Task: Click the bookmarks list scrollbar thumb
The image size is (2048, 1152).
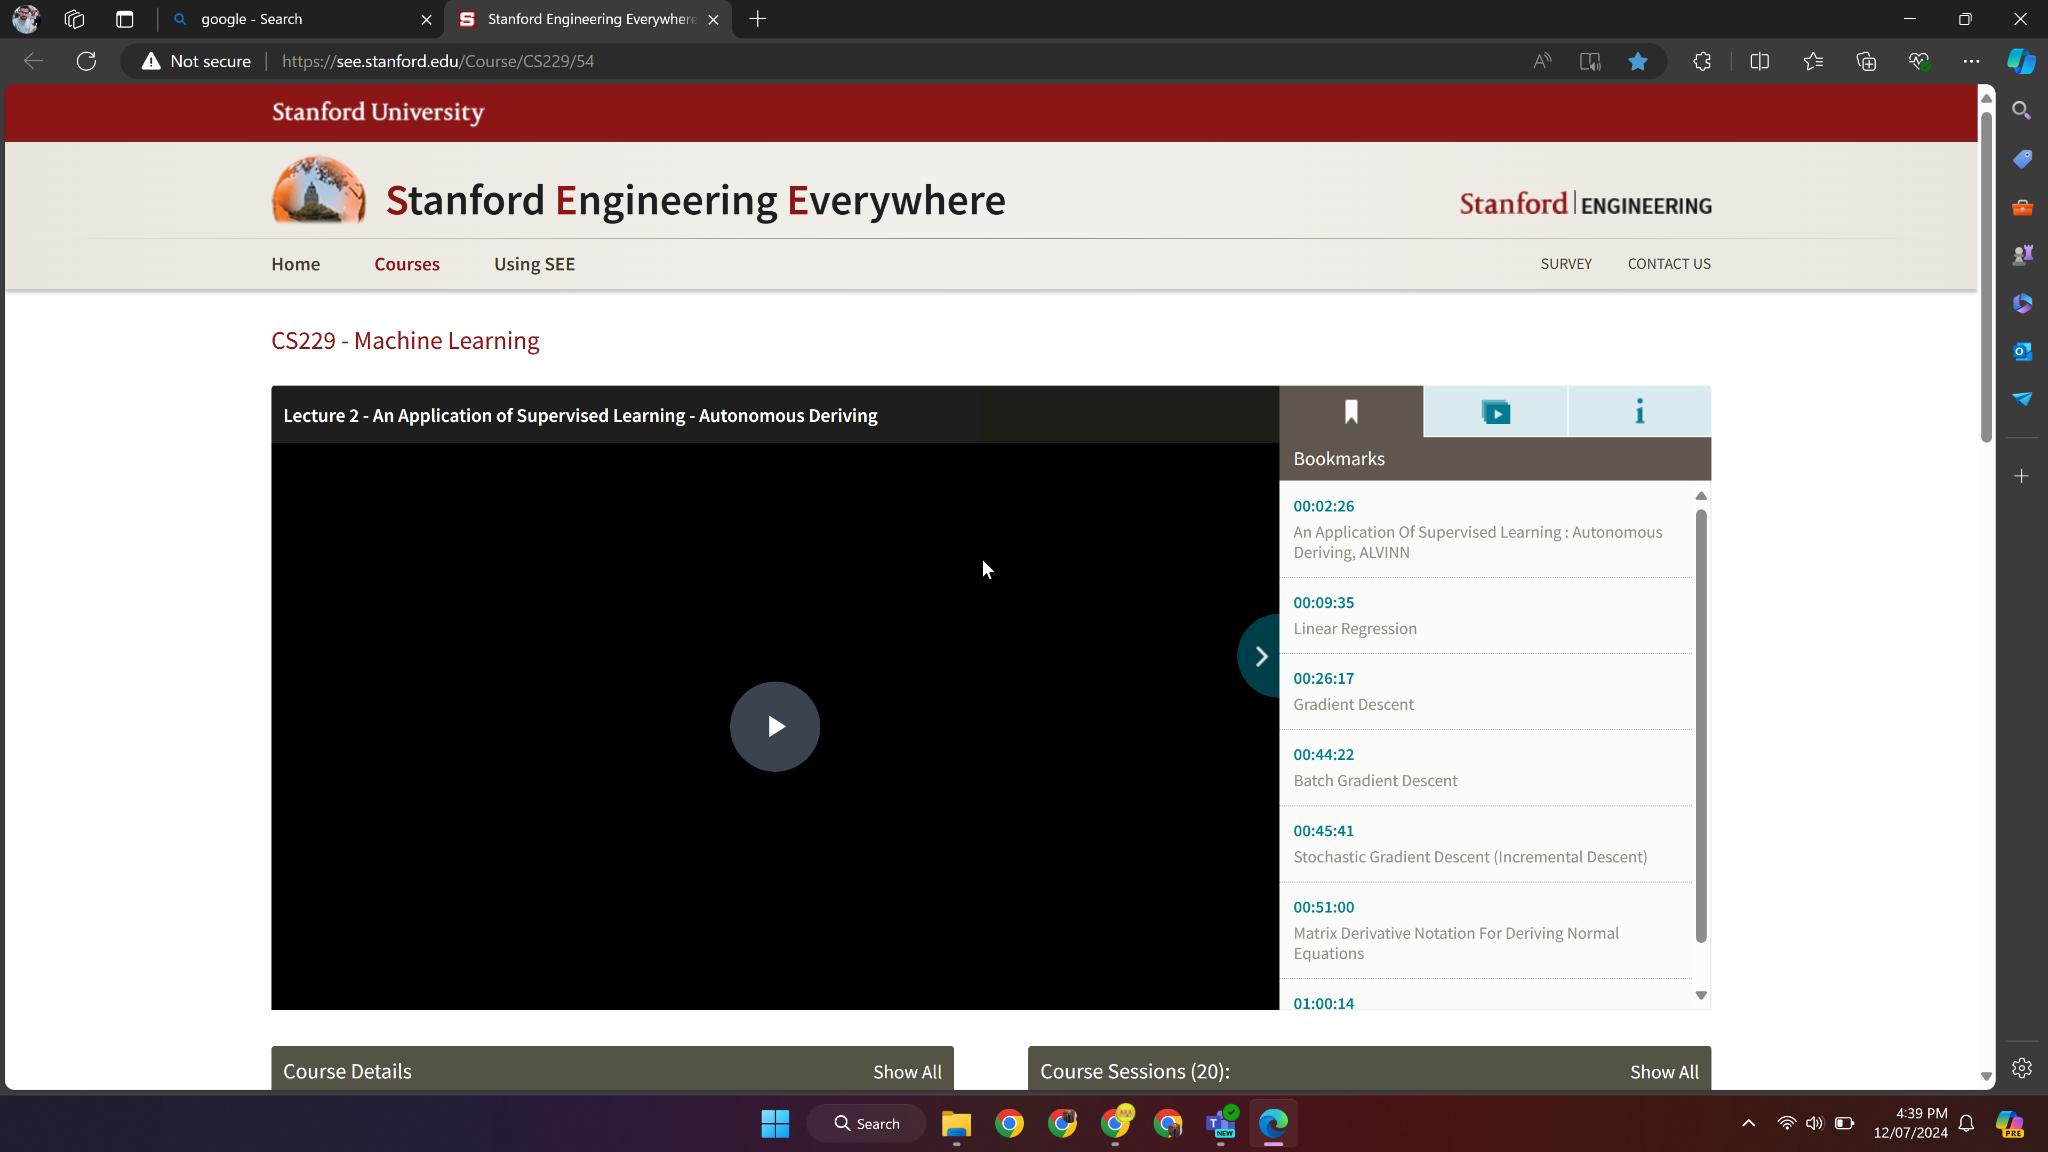Action: coord(1700,726)
